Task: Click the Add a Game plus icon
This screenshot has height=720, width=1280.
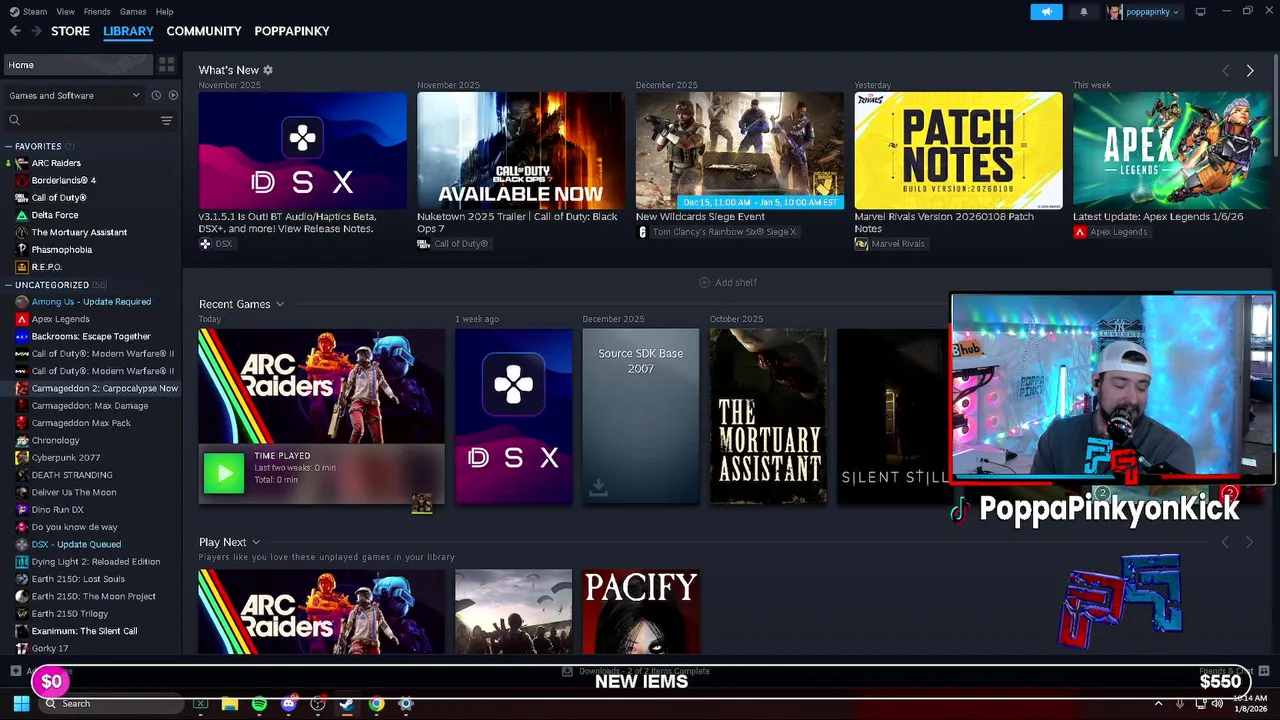Action: click(15, 671)
